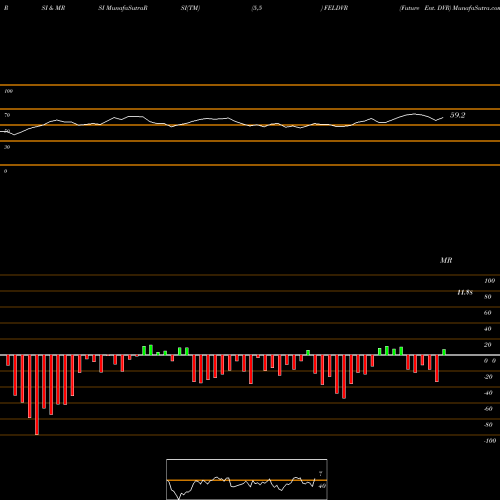500x500 pixels.
Task: Click the RSI axis label 70
Action: [x=7, y=115]
